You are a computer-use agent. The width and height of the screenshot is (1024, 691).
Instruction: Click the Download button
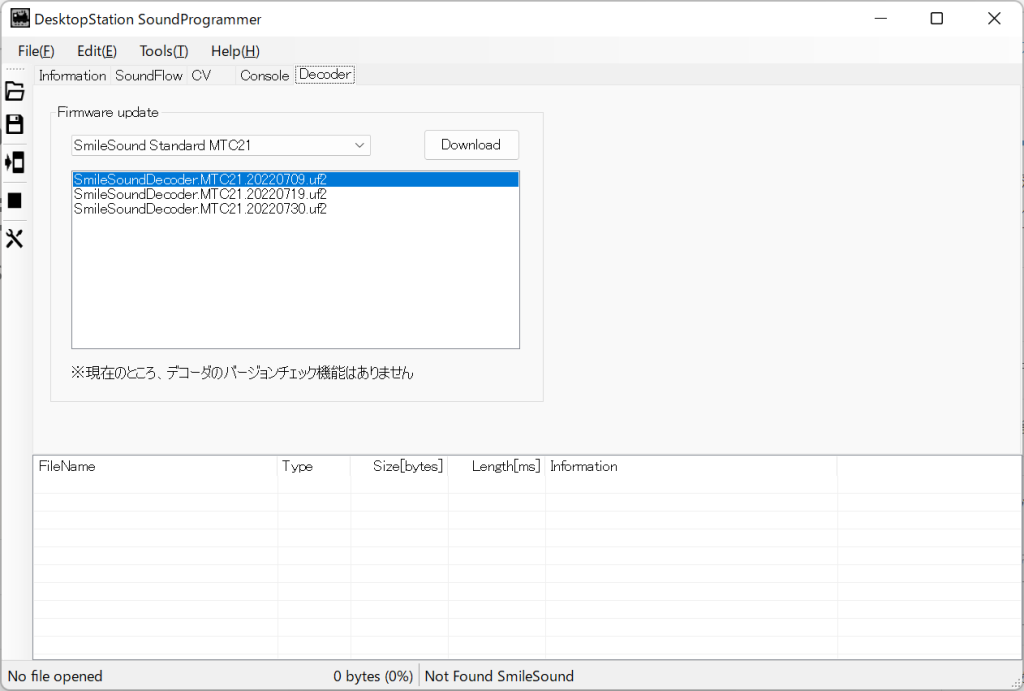pyautogui.click(x=471, y=145)
